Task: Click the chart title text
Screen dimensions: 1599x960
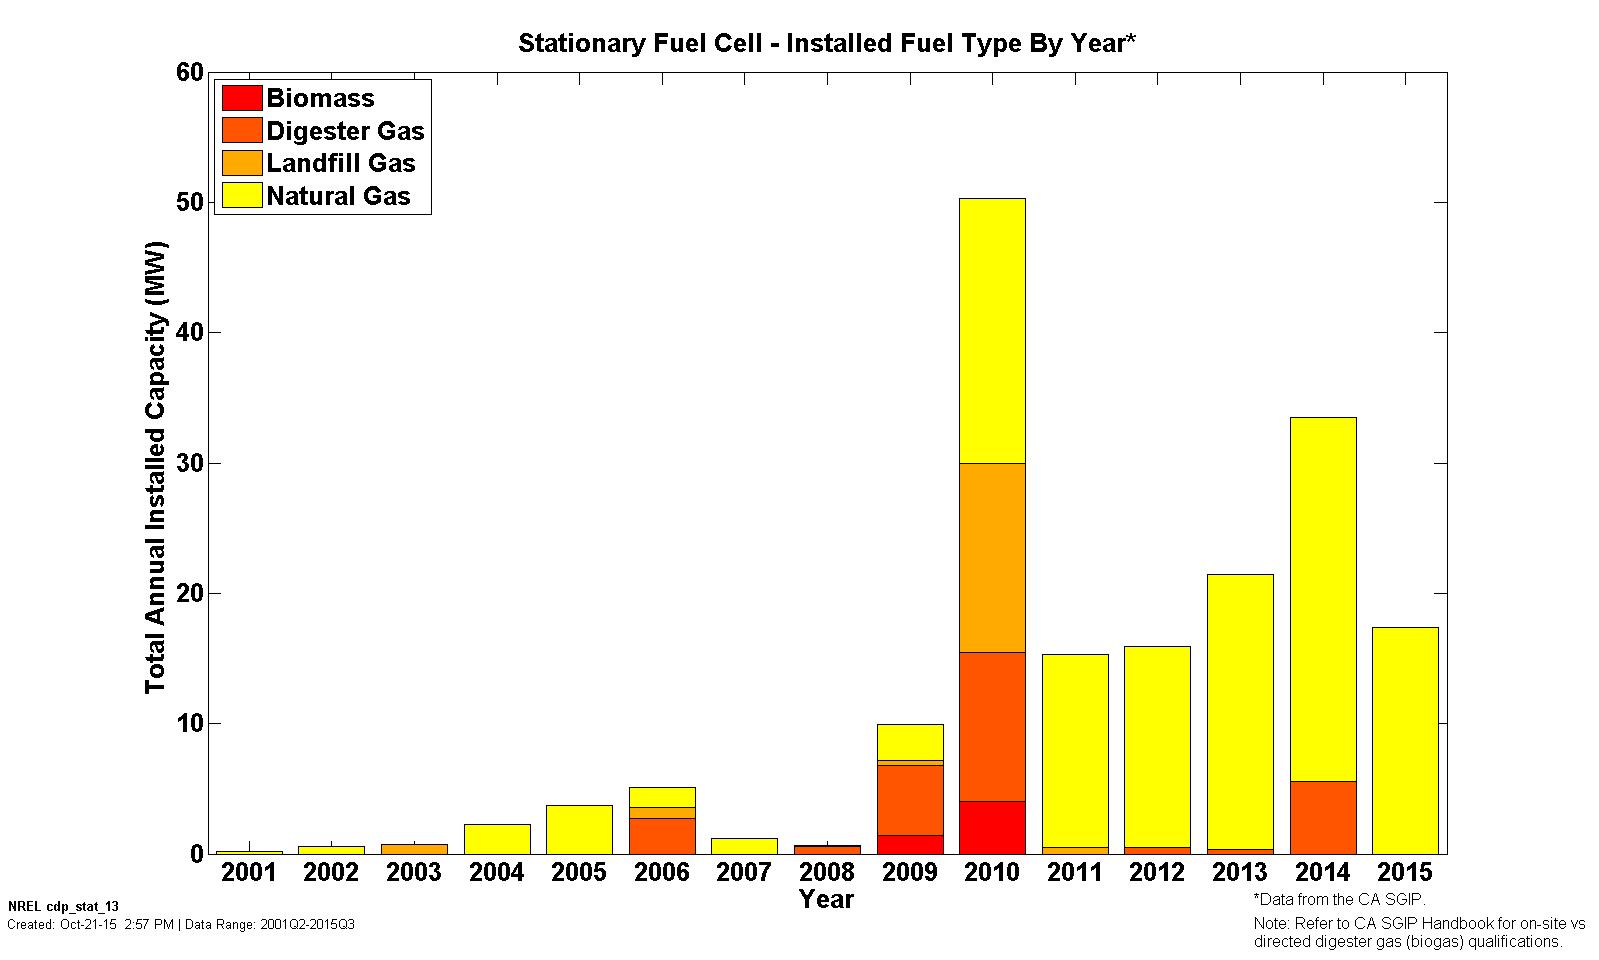Action: (826, 44)
